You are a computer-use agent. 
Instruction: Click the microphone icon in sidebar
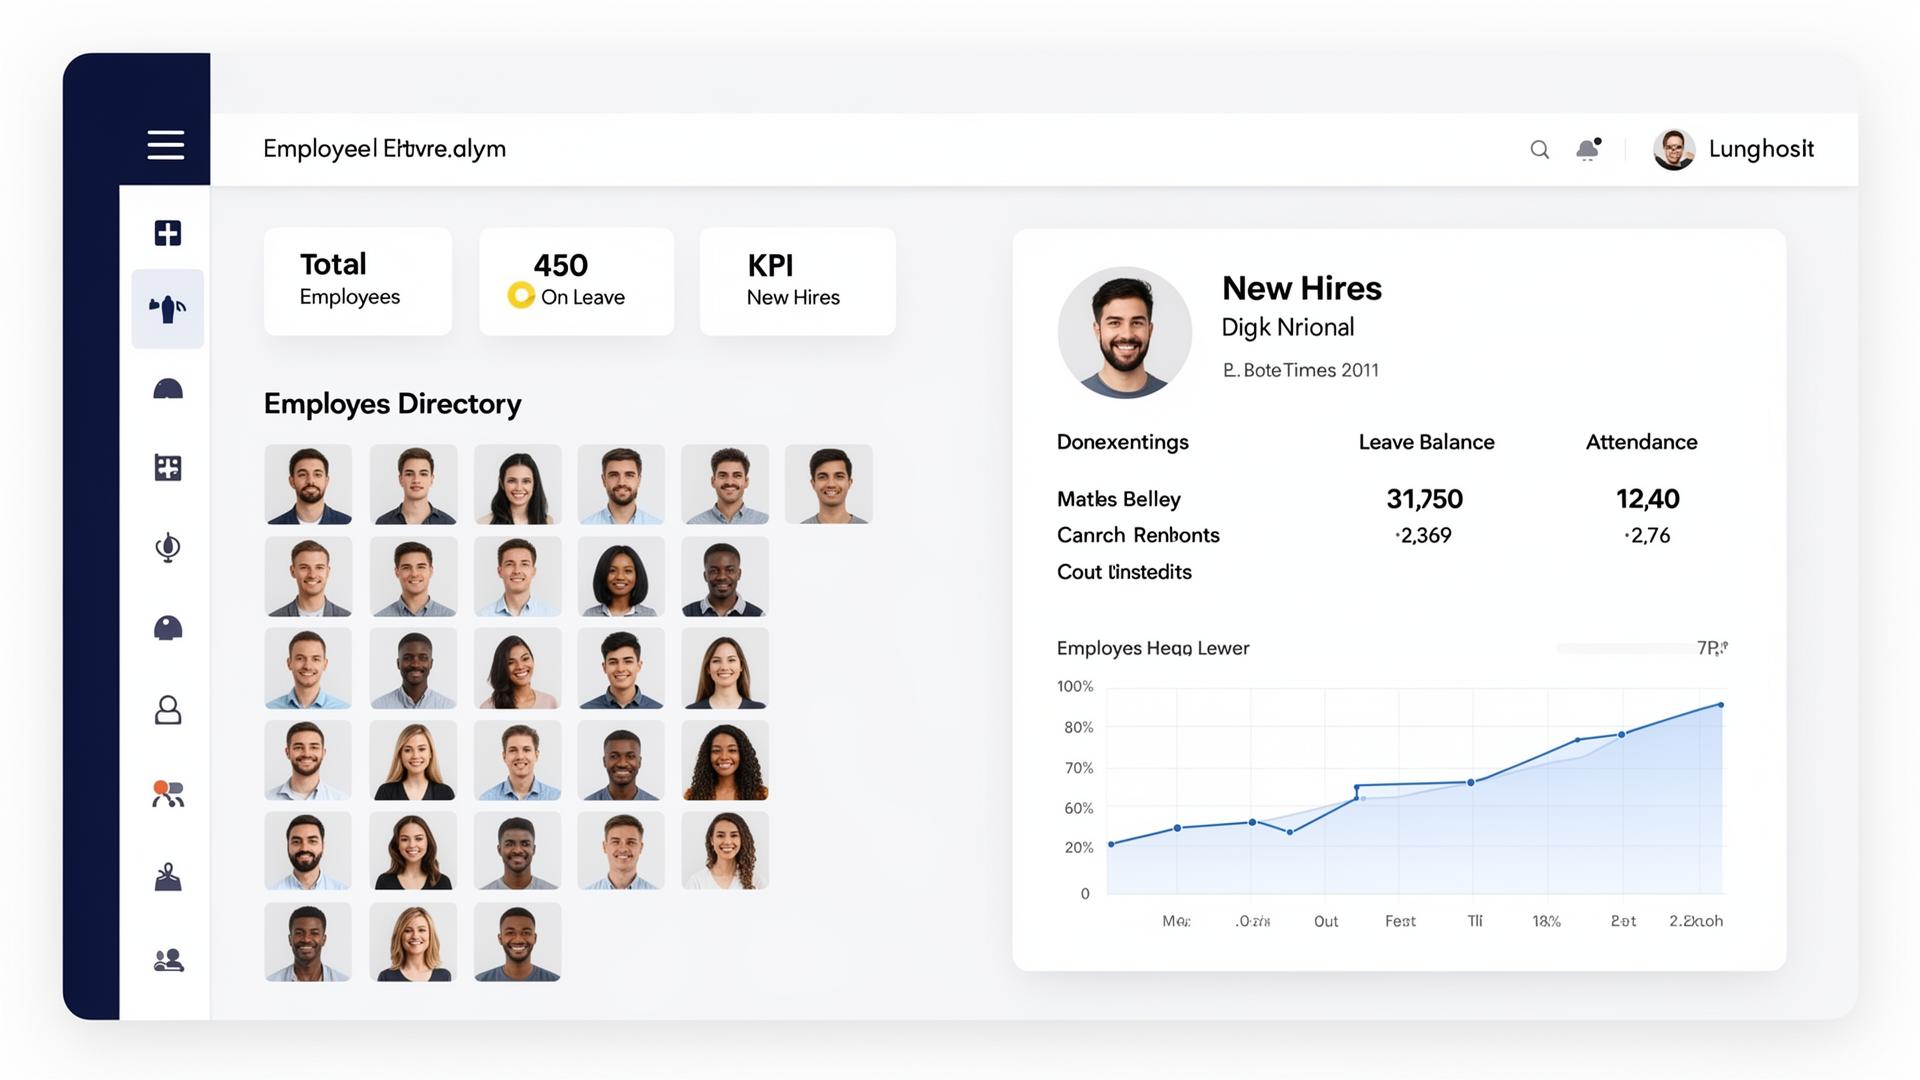tap(168, 547)
